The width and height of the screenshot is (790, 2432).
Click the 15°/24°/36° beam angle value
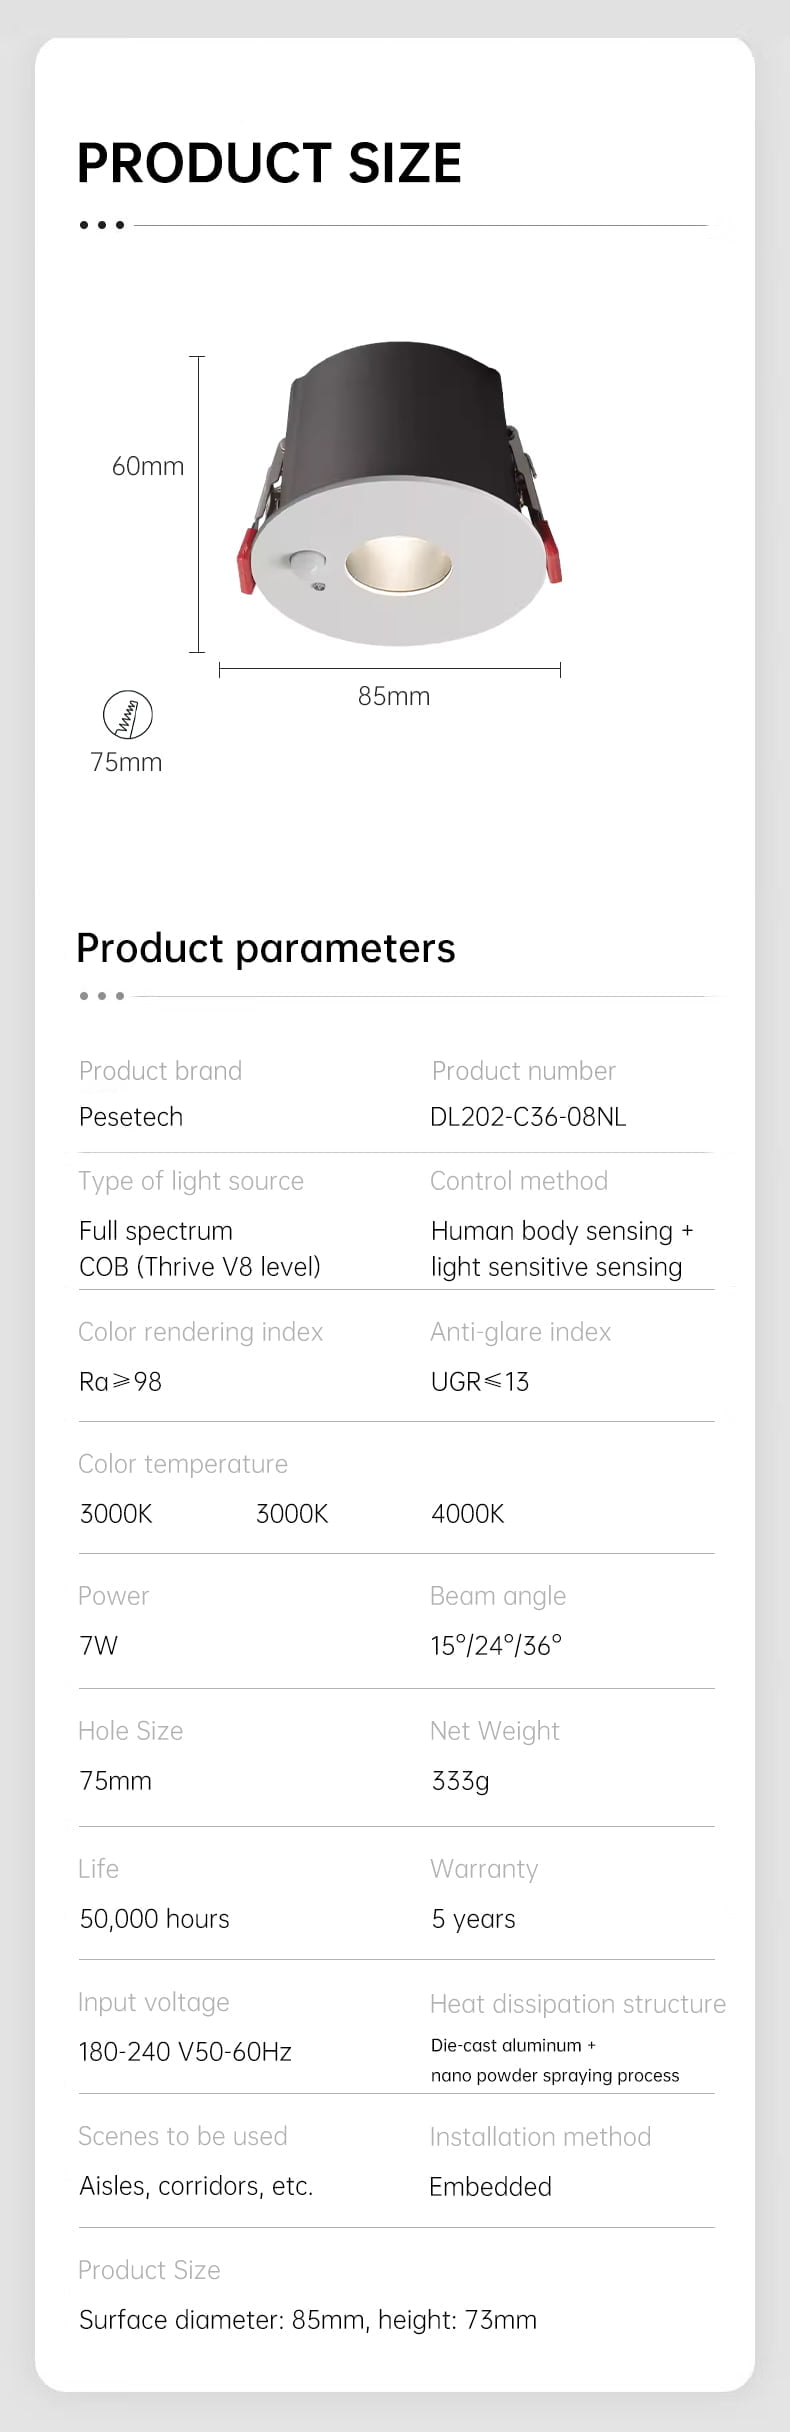click(x=496, y=1646)
